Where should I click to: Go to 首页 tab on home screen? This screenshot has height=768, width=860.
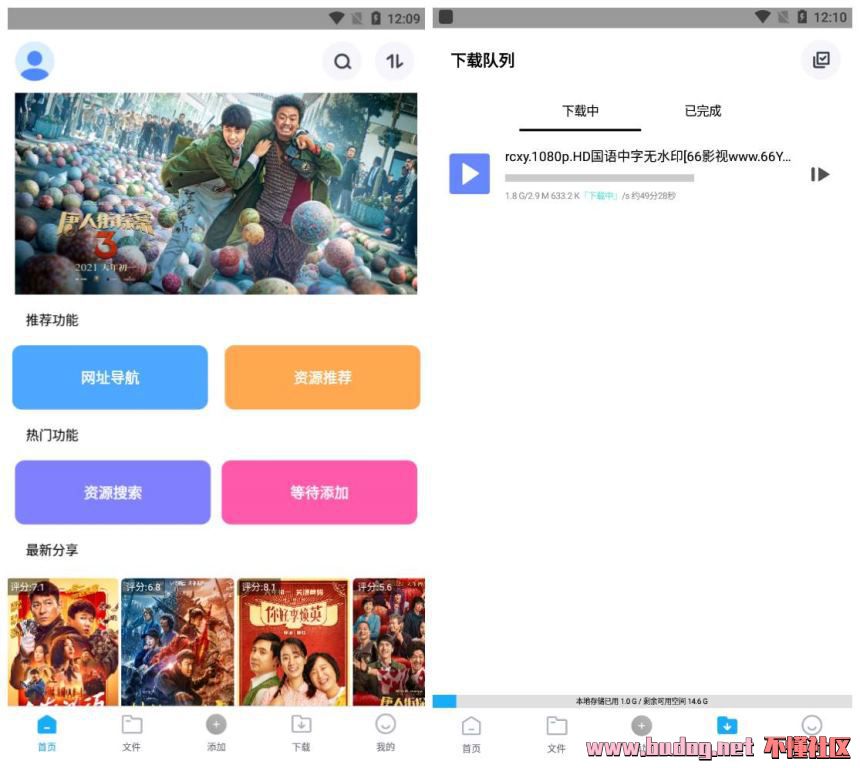click(47, 733)
